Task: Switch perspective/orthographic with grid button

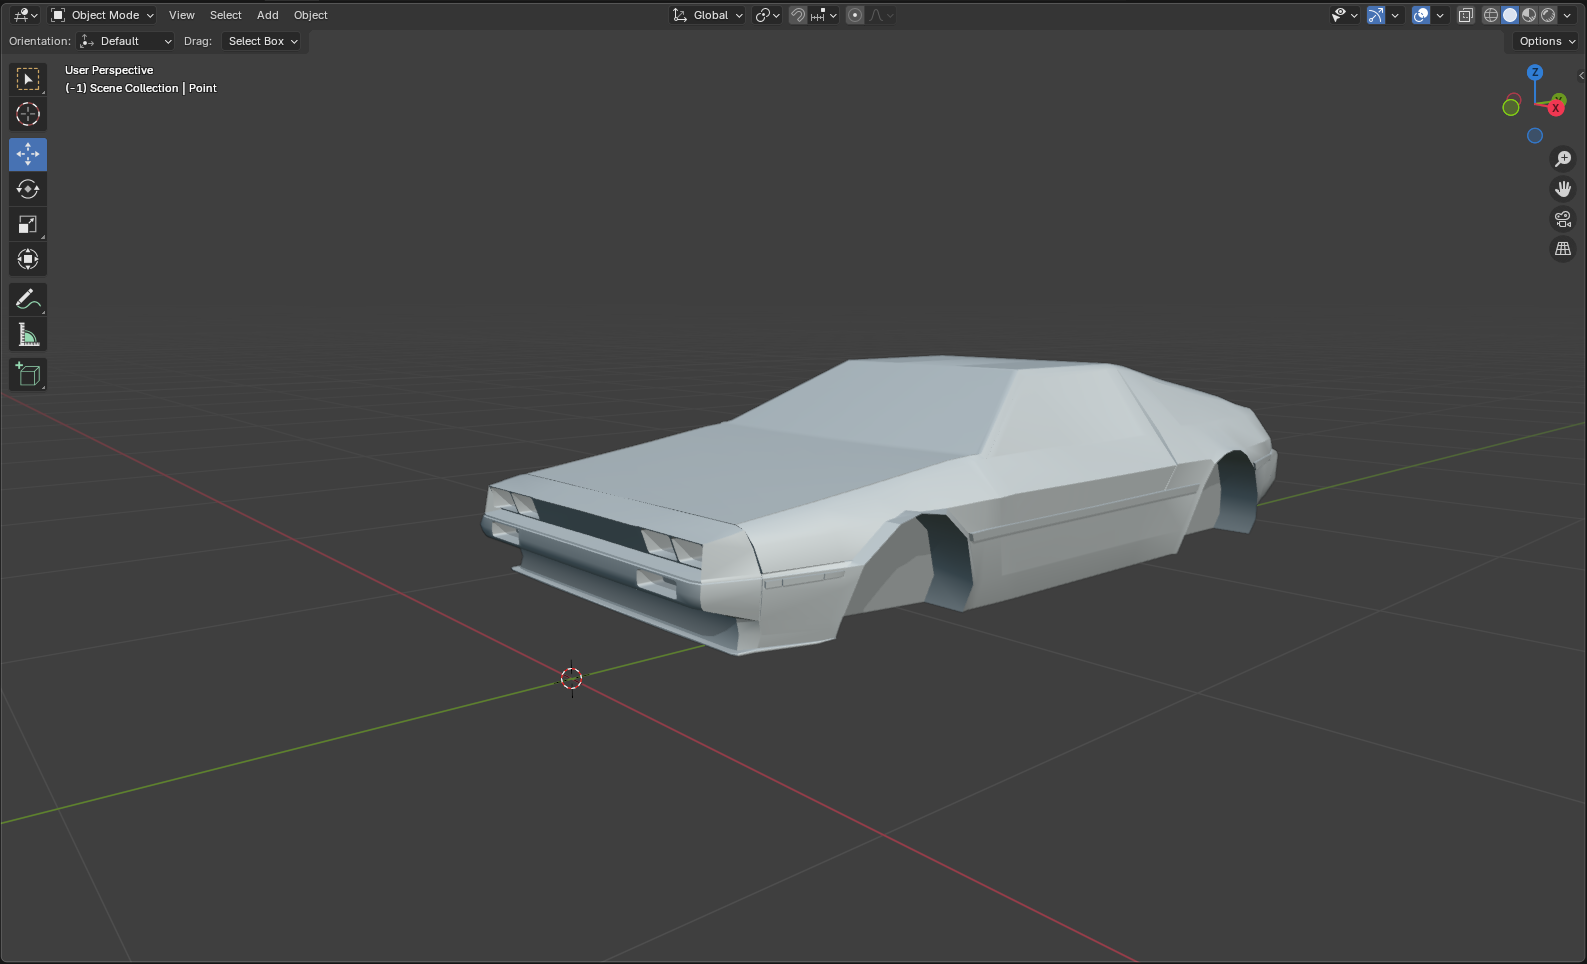Action: click(x=1562, y=249)
